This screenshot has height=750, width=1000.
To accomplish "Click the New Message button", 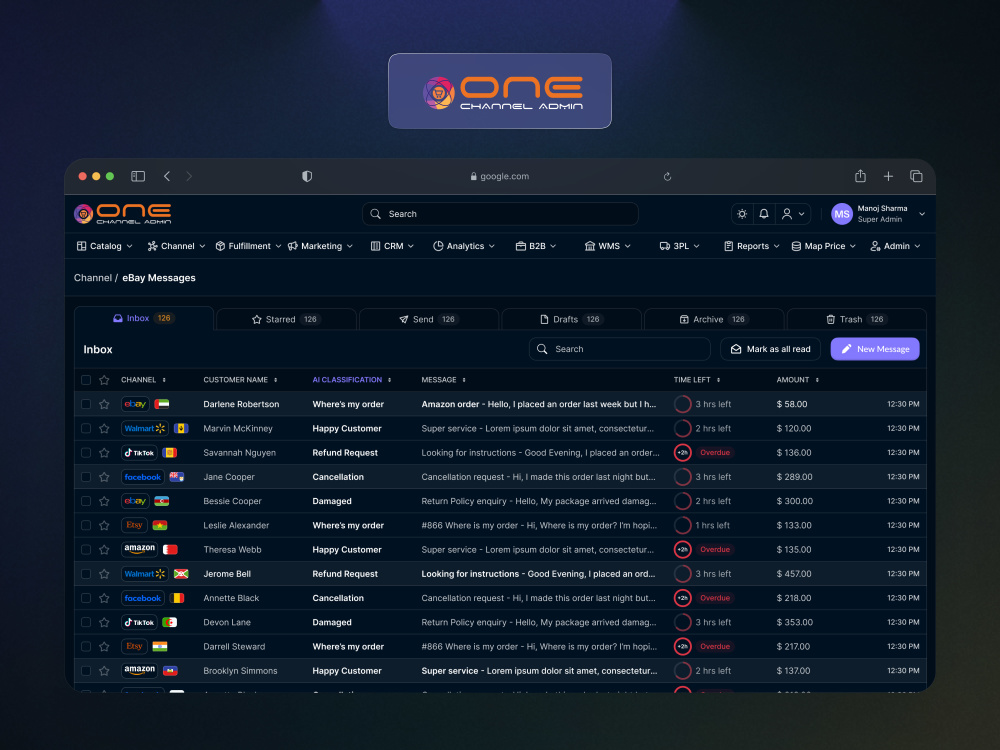I will (x=874, y=349).
